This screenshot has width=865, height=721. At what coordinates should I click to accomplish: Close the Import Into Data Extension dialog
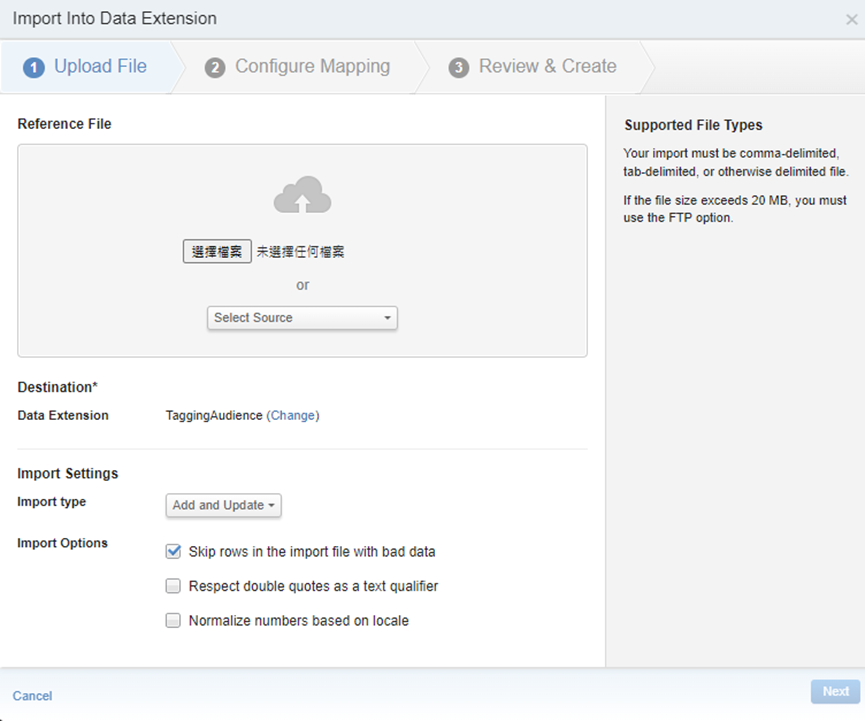tap(851, 20)
